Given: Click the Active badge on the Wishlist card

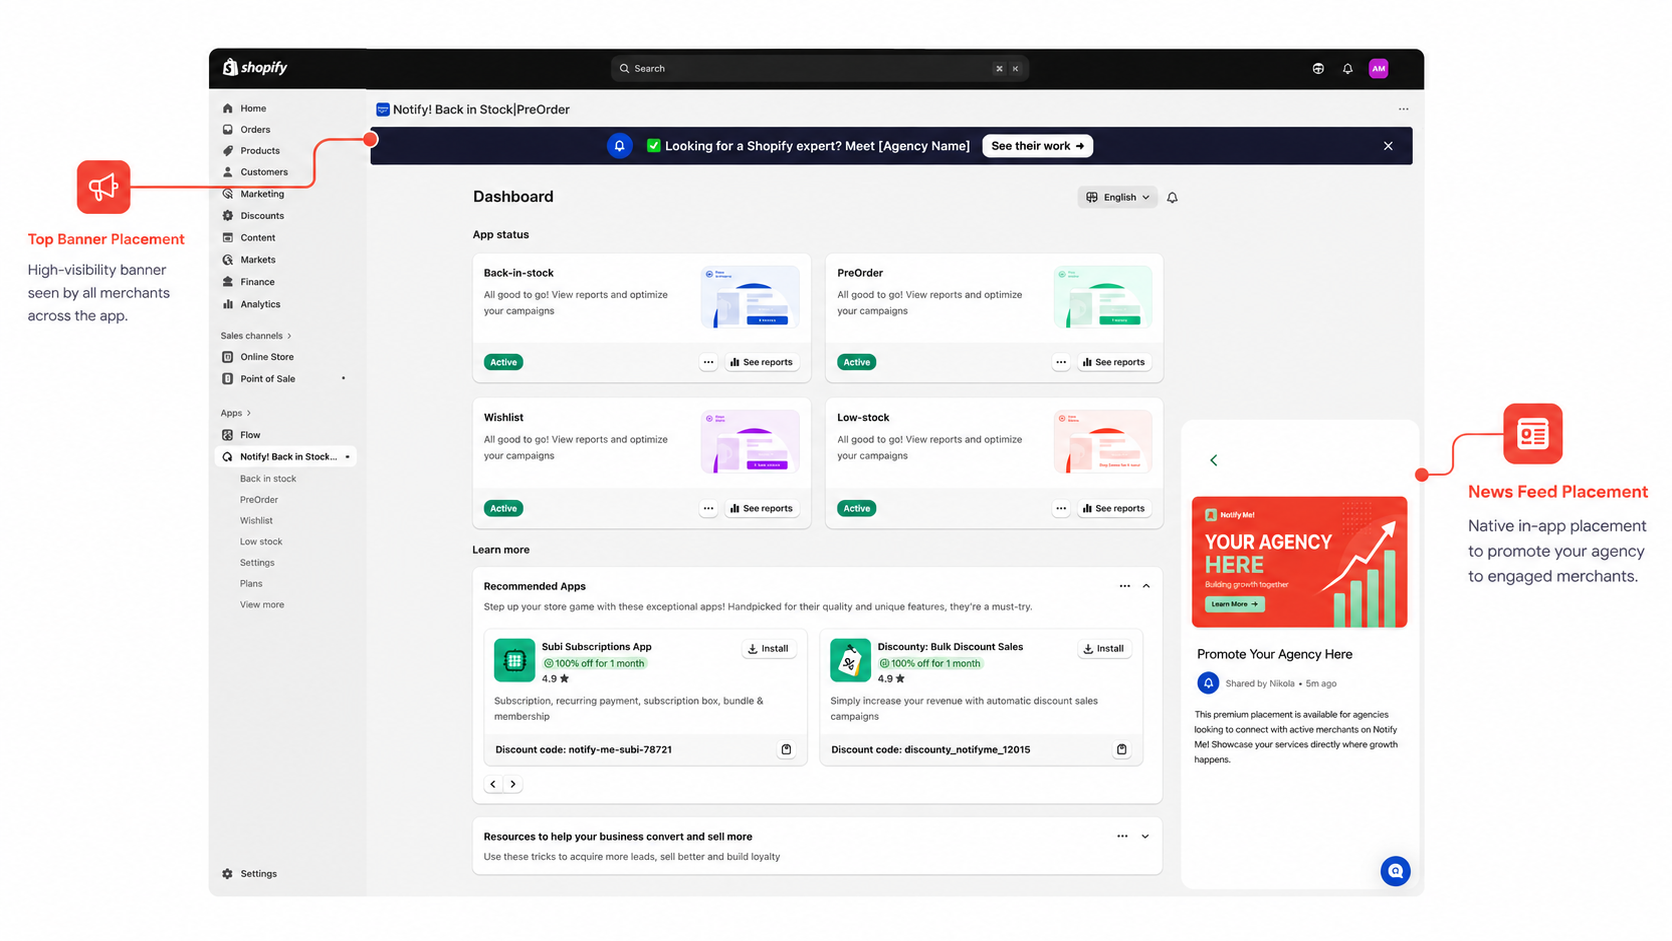Looking at the screenshot, I should 503,509.
